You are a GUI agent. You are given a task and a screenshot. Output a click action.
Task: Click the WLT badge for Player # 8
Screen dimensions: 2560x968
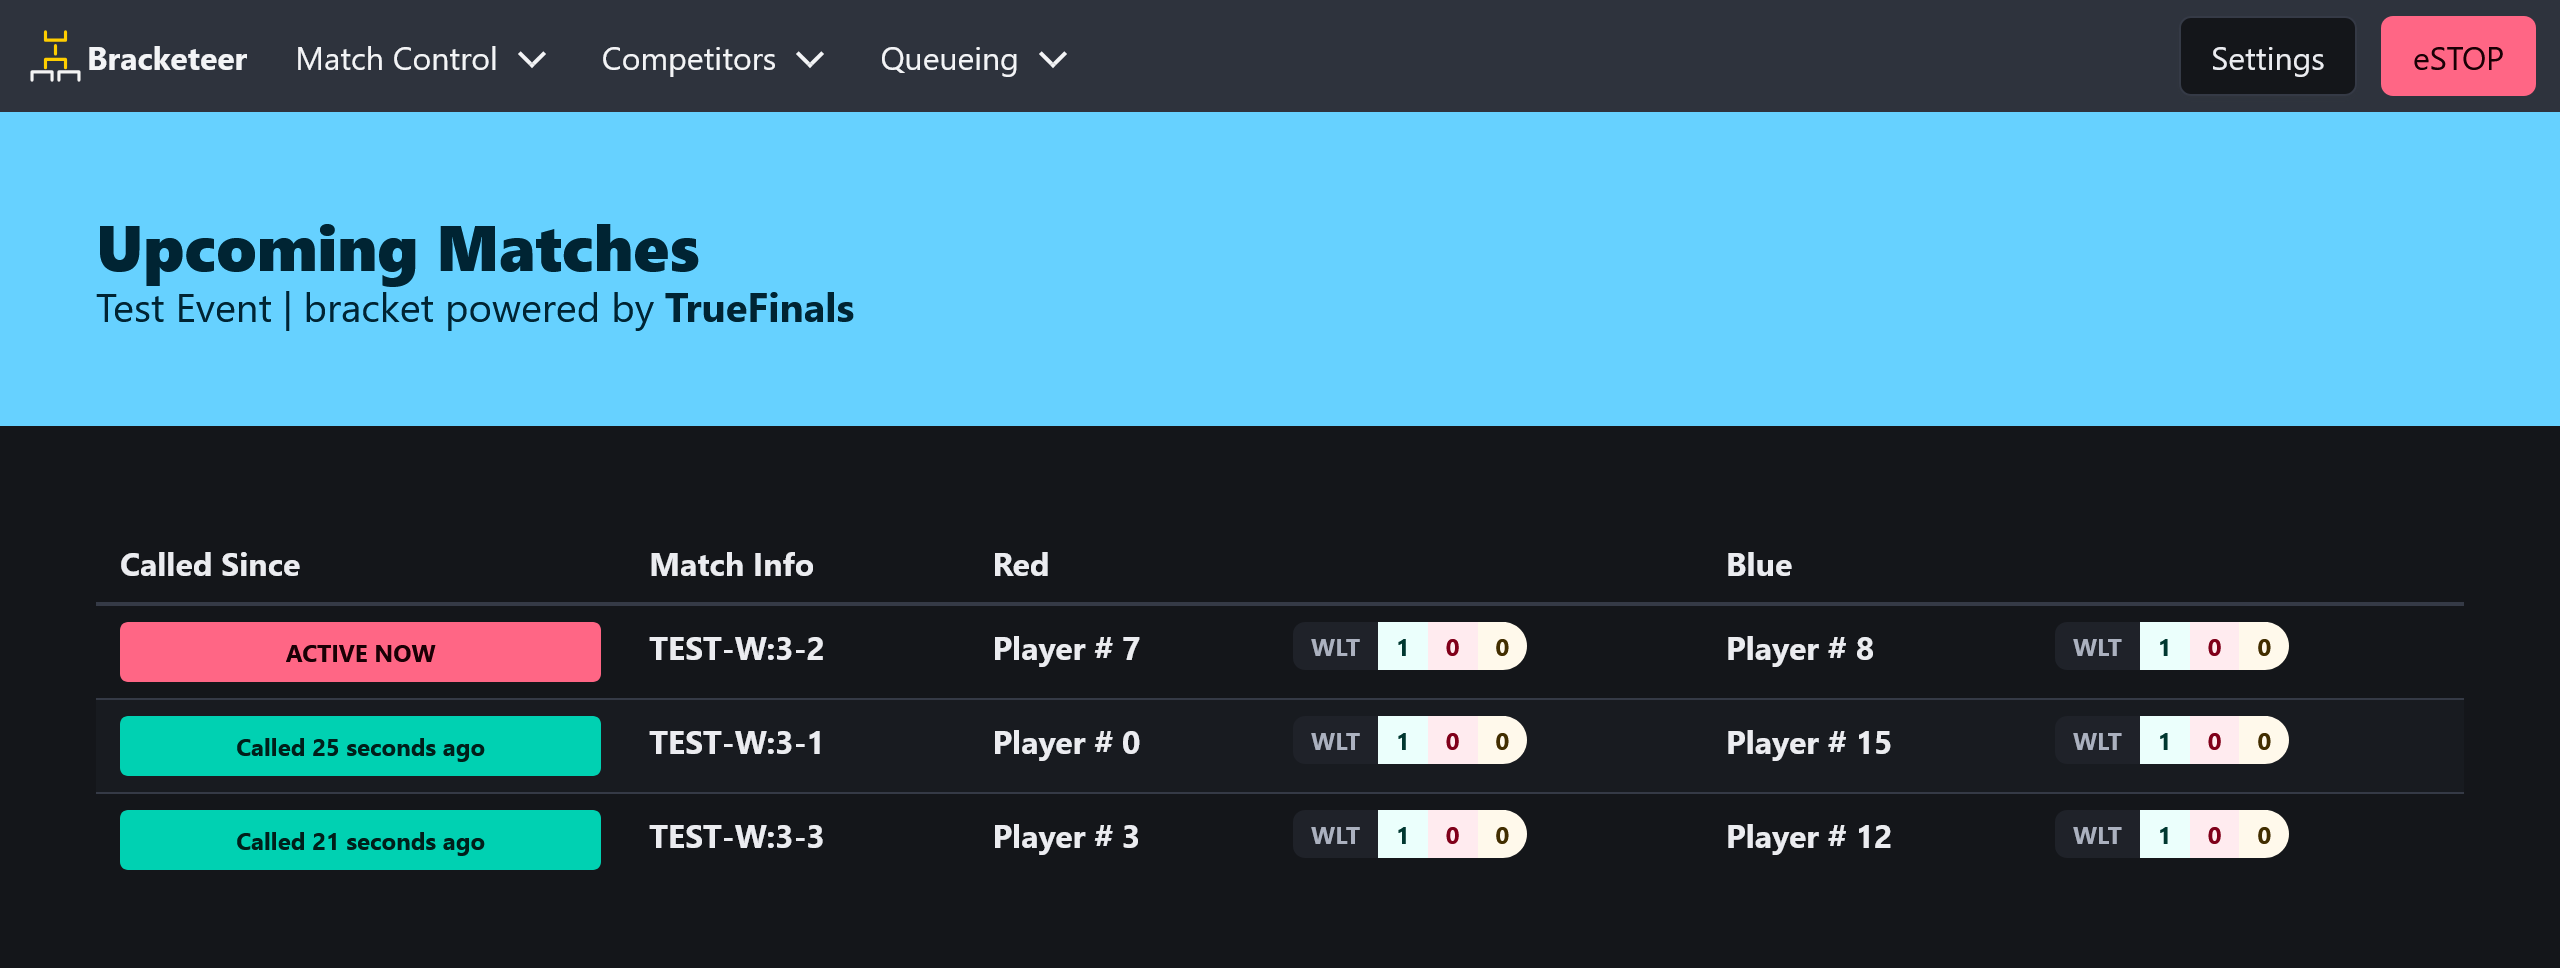(x=2097, y=647)
